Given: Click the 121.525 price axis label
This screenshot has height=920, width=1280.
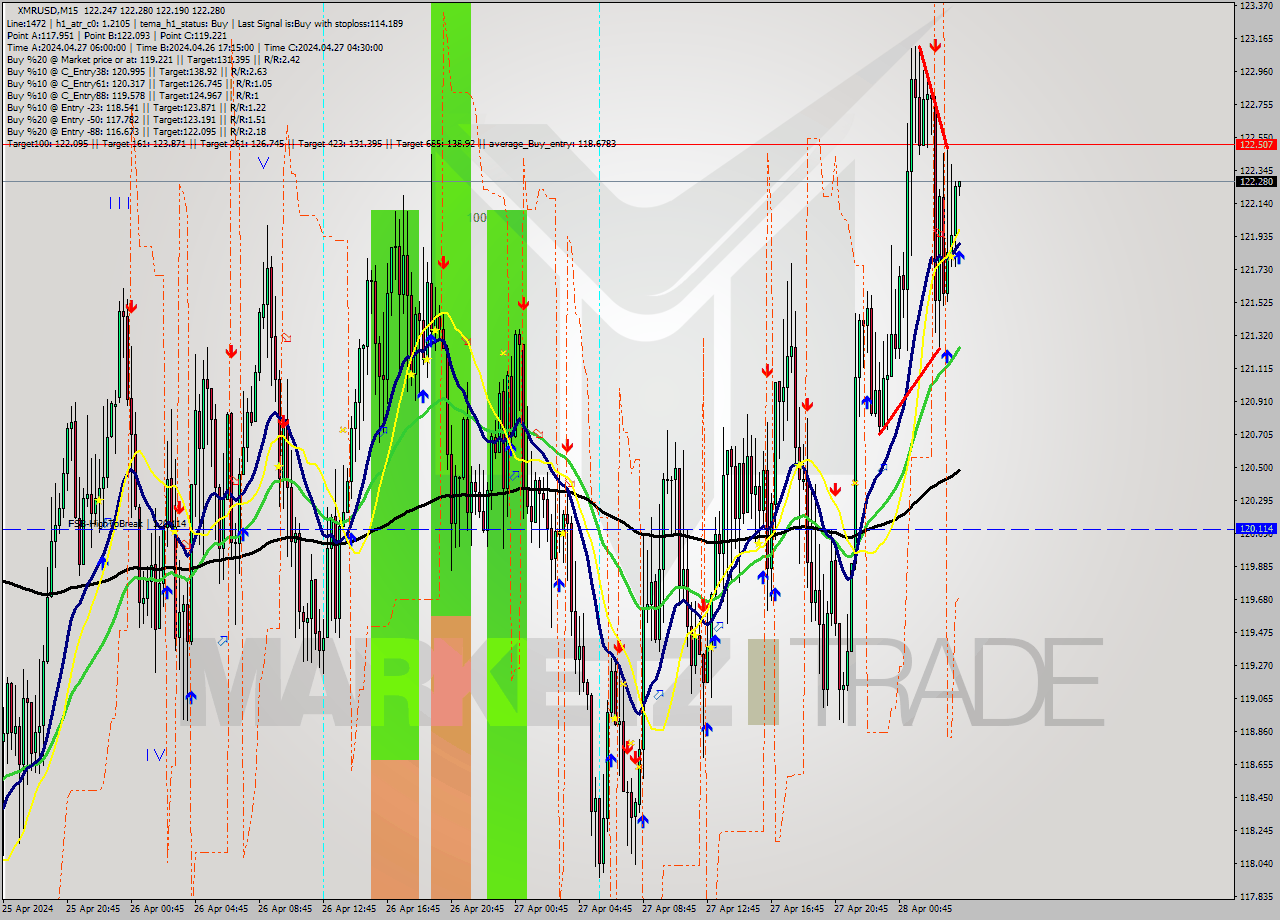Looking at the screenshot, I should [x=1256, y=302].
